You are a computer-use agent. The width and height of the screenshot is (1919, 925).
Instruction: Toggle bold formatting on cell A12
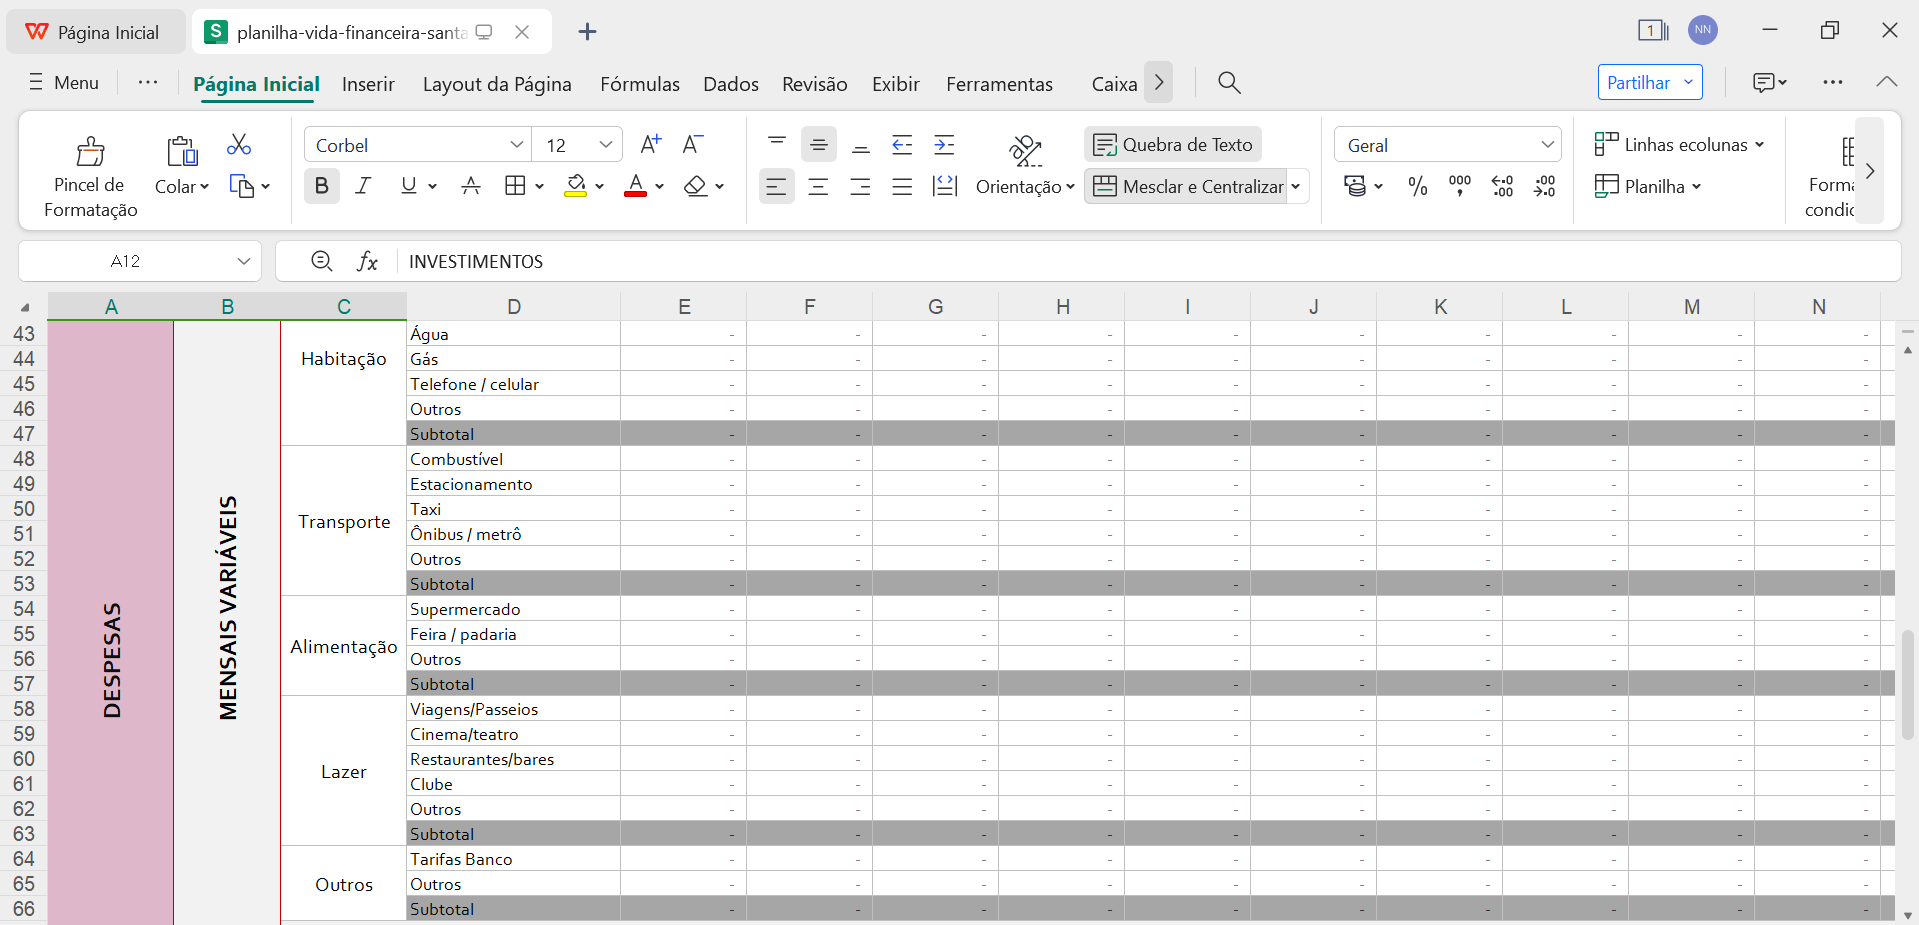321,186
